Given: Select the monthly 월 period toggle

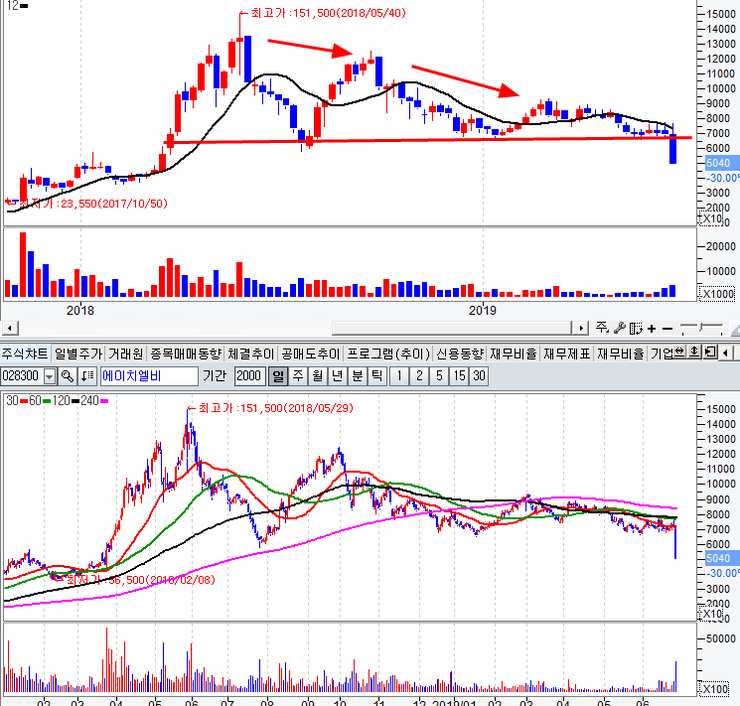Looking at the screenshot, I should (318, 376).
